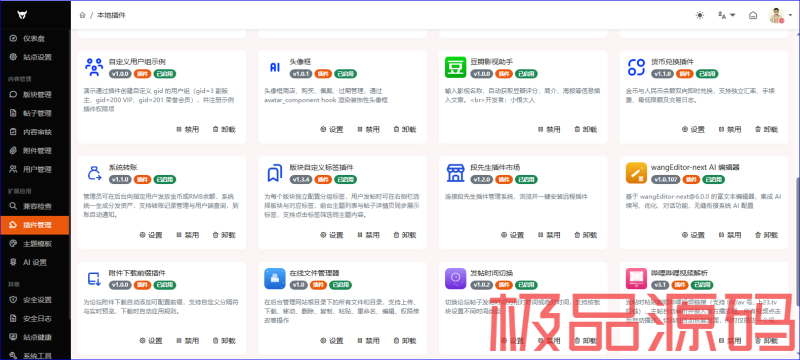Screen dimensions: 800x360
Task: Uninstall the 段先生插件市场 plugin
Action: [585, 235]
